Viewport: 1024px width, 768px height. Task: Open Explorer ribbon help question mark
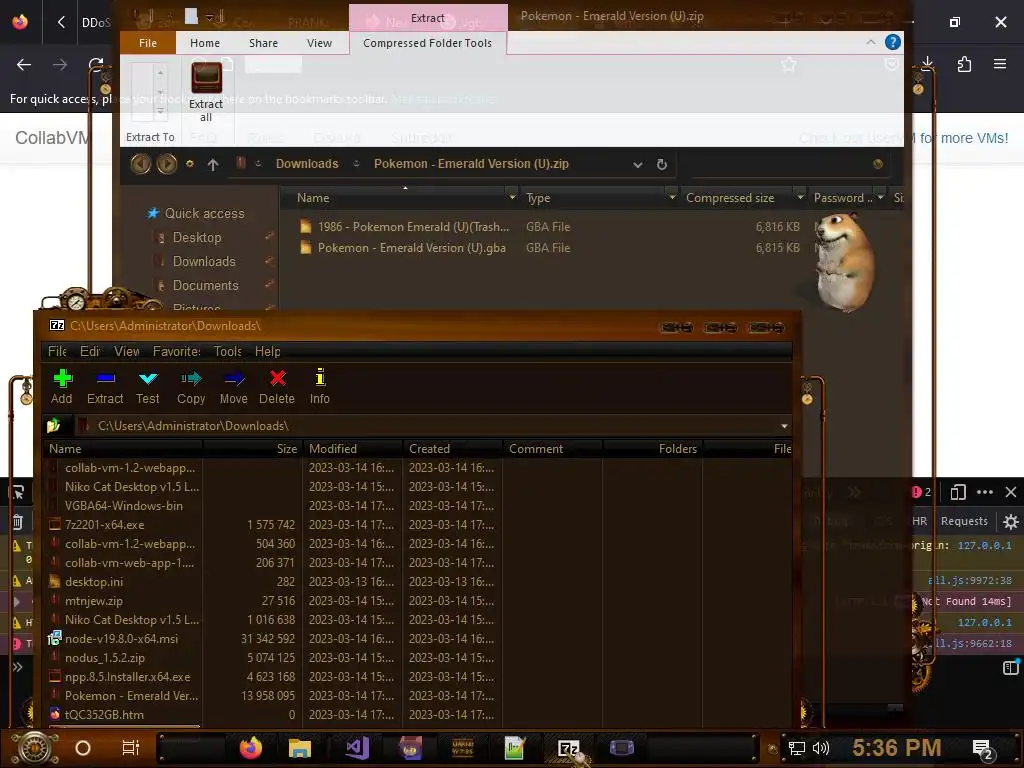tap(893, 42)
